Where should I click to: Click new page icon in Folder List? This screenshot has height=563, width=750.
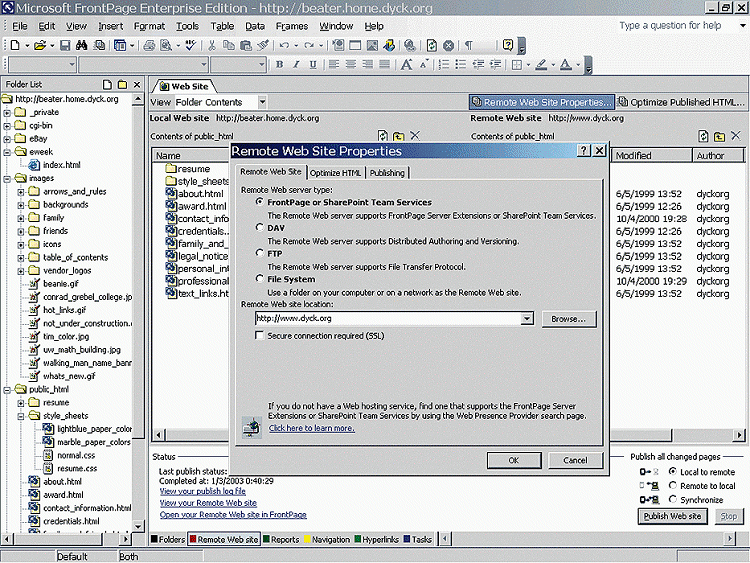click(x=107, y=85)
